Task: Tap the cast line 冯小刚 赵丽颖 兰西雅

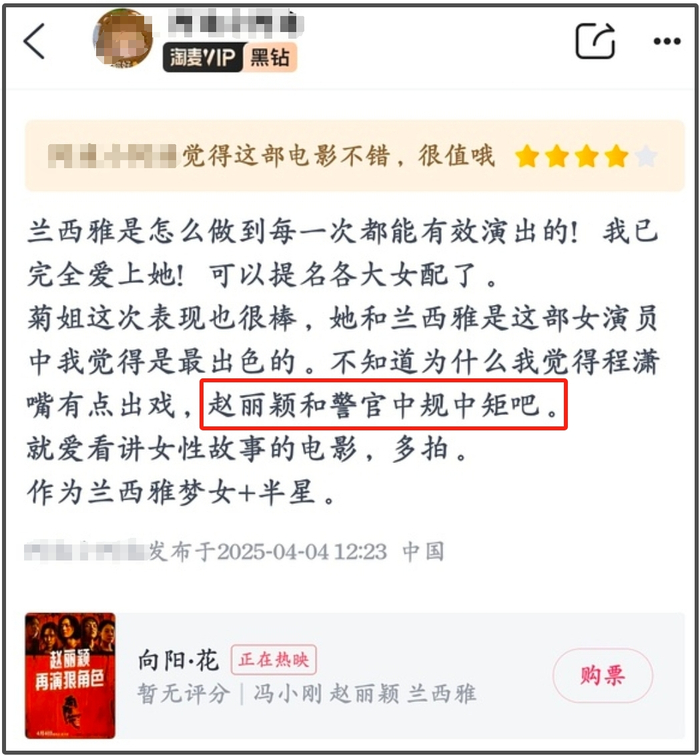Action: 365,694
